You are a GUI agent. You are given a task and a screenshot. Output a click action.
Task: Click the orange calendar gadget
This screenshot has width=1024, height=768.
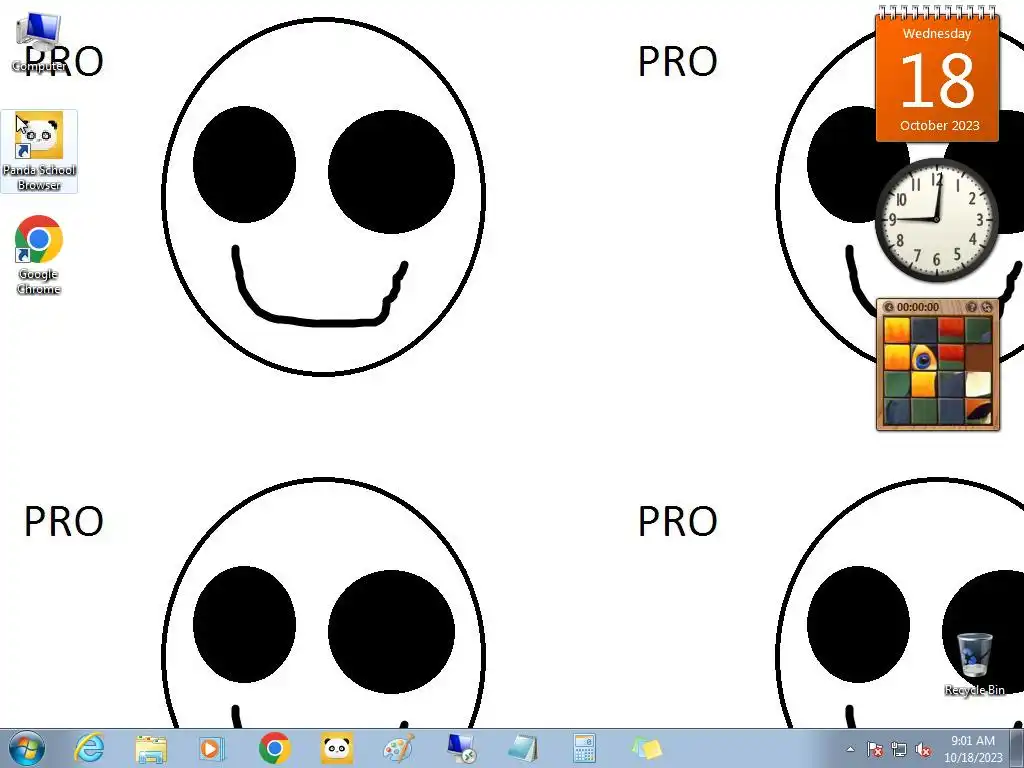938,73
